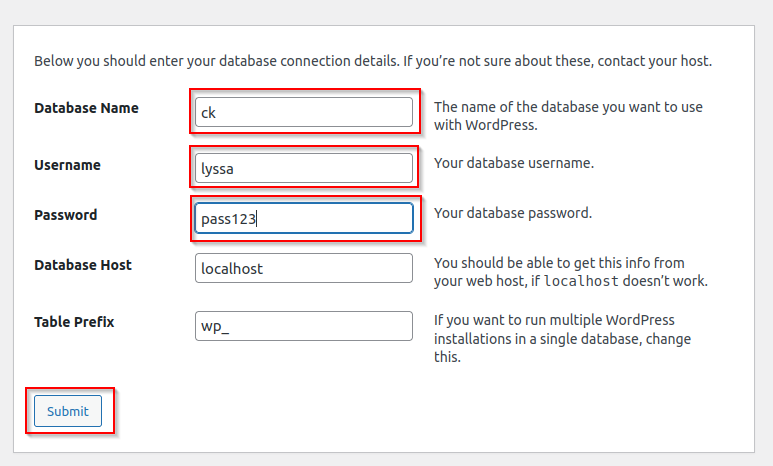The image size is (773, 466).
Task: Click the Database Host label
Action: coord(83,265)
